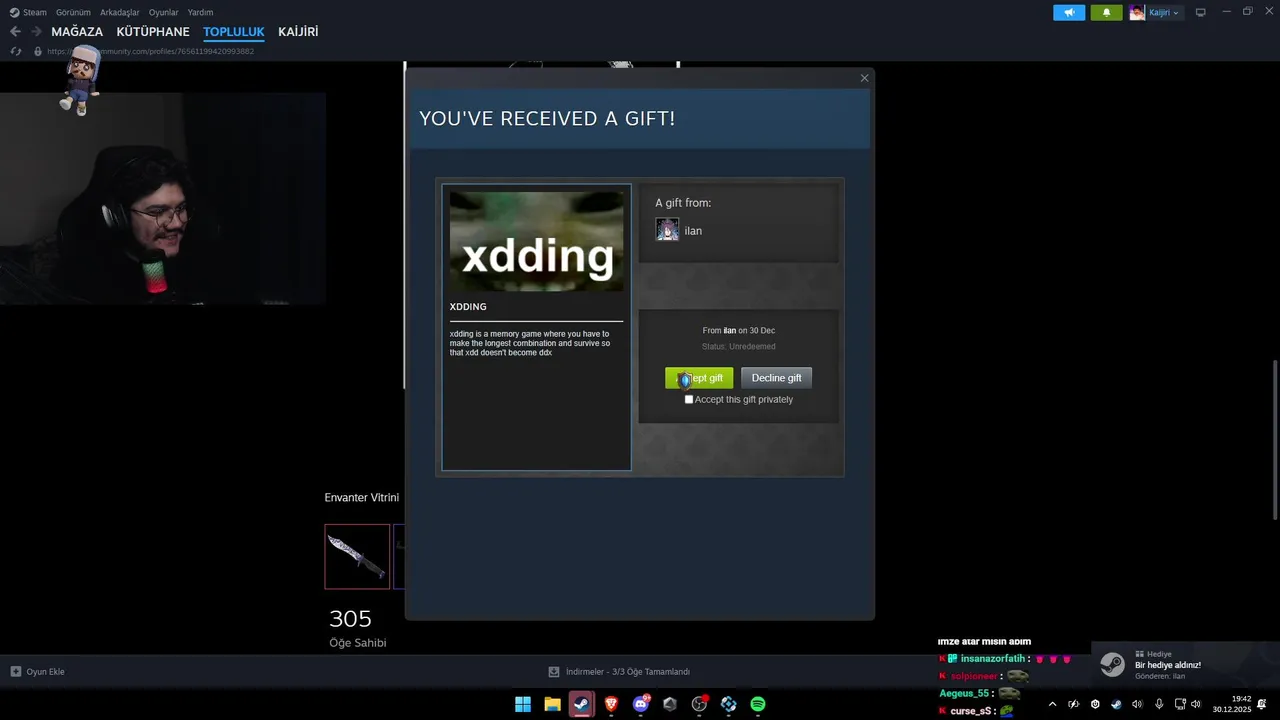The height and width of the screenshot is (720, 1280).
Task: Open the green notifications bell
Action: [1106, 13]
